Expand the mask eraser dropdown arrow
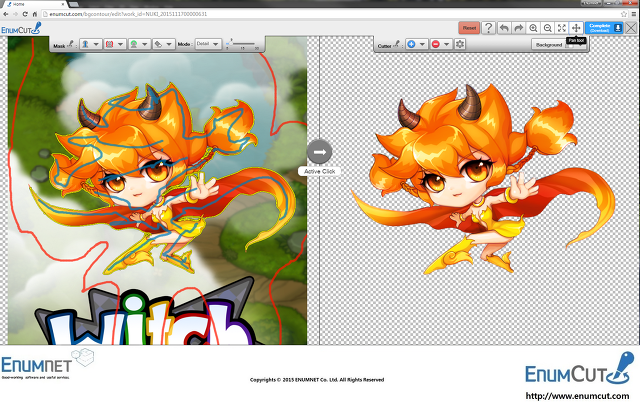 (x=169, y=44)
